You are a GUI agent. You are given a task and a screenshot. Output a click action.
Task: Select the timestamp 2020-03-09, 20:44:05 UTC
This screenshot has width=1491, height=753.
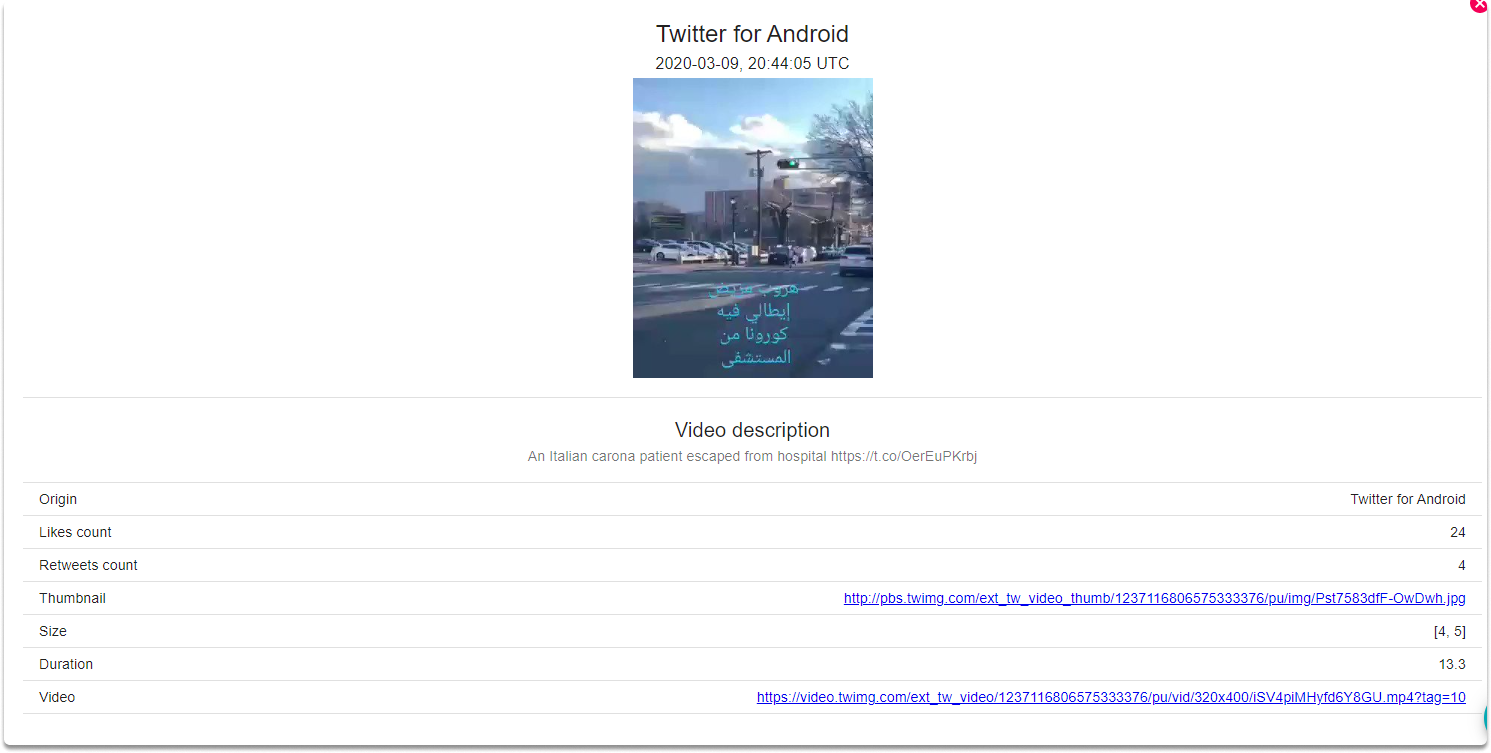pos(752,64)
